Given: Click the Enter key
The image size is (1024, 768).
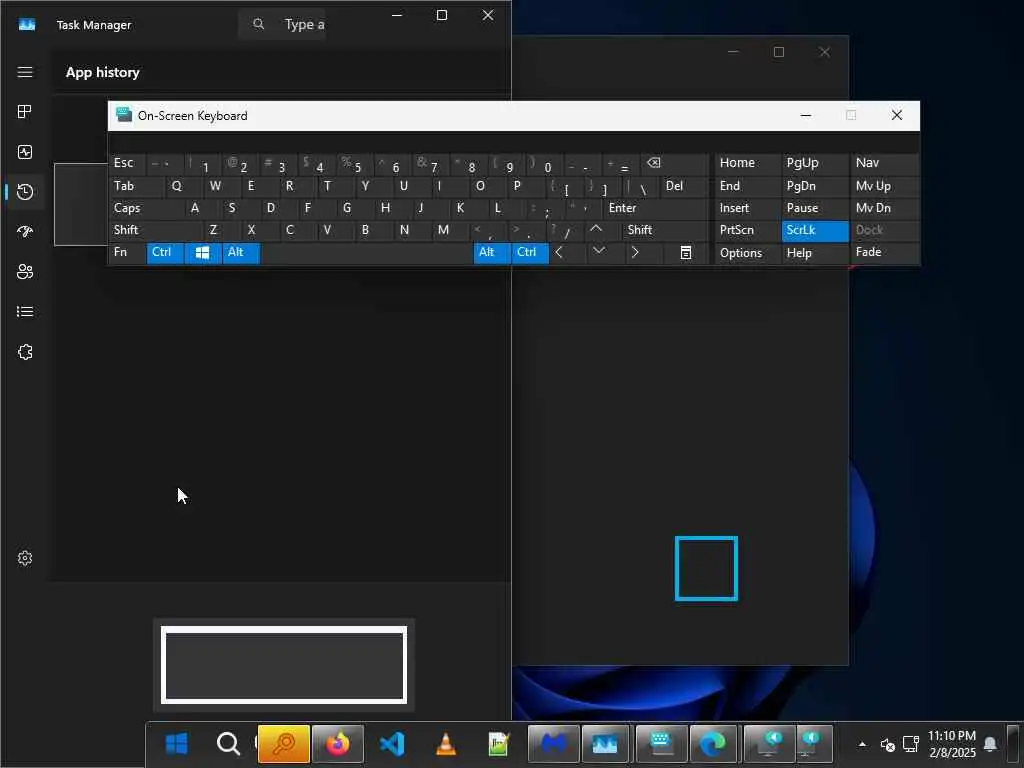Looking at the screenshot, I should coord(657,208).
